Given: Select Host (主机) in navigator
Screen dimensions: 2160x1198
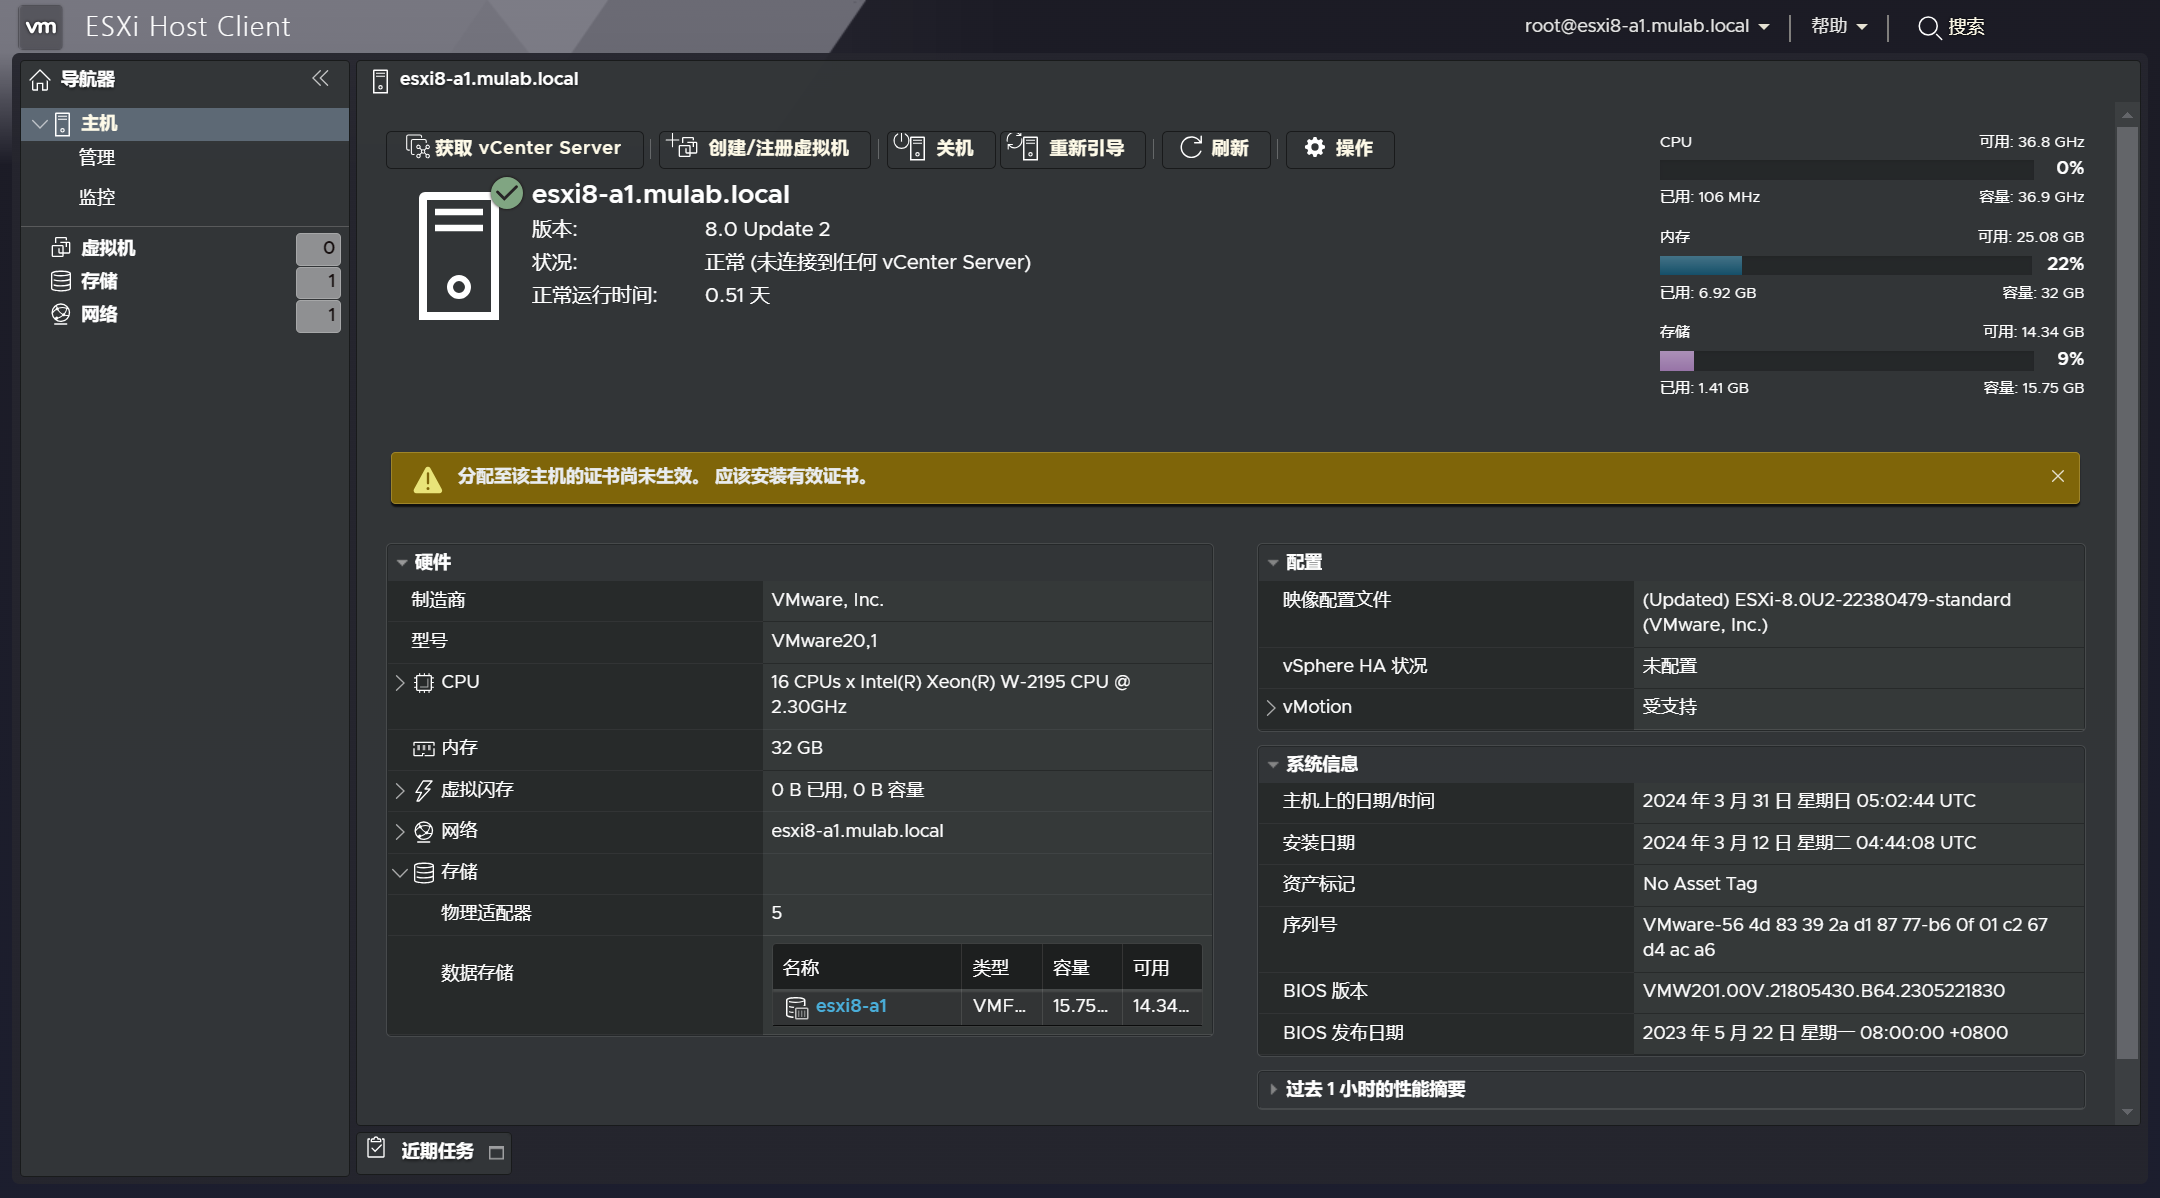Looking at the screenshot, I should point(185,124).
